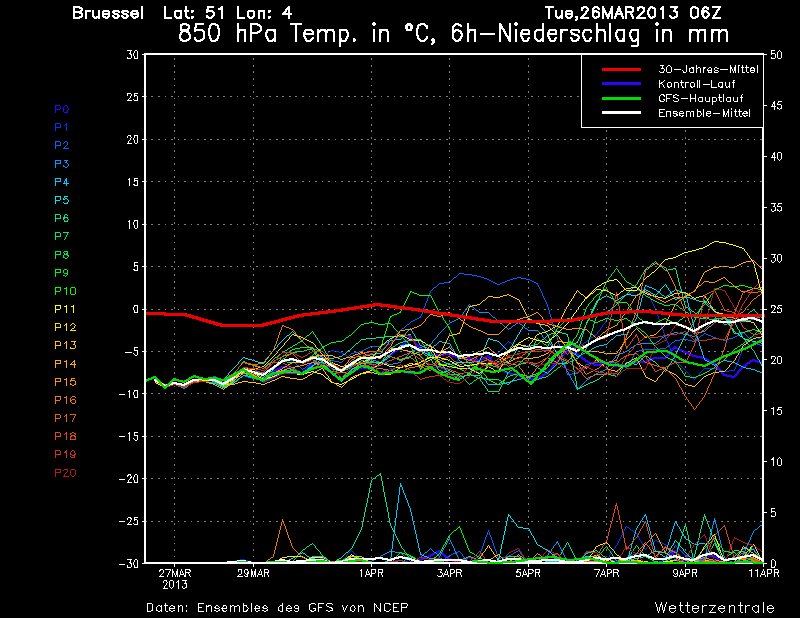Screen dimensions: 800x618
Task: Click the 11APR date axis label
Action: click(764, 574)
